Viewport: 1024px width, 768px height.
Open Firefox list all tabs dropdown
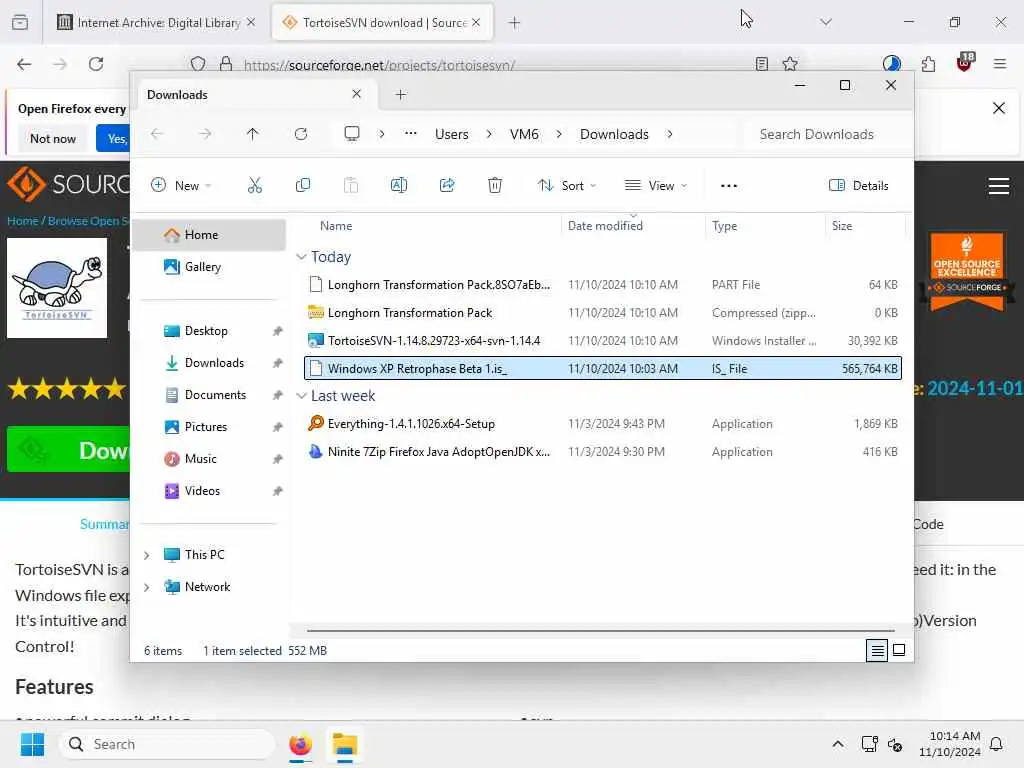[x=825, y=23]
